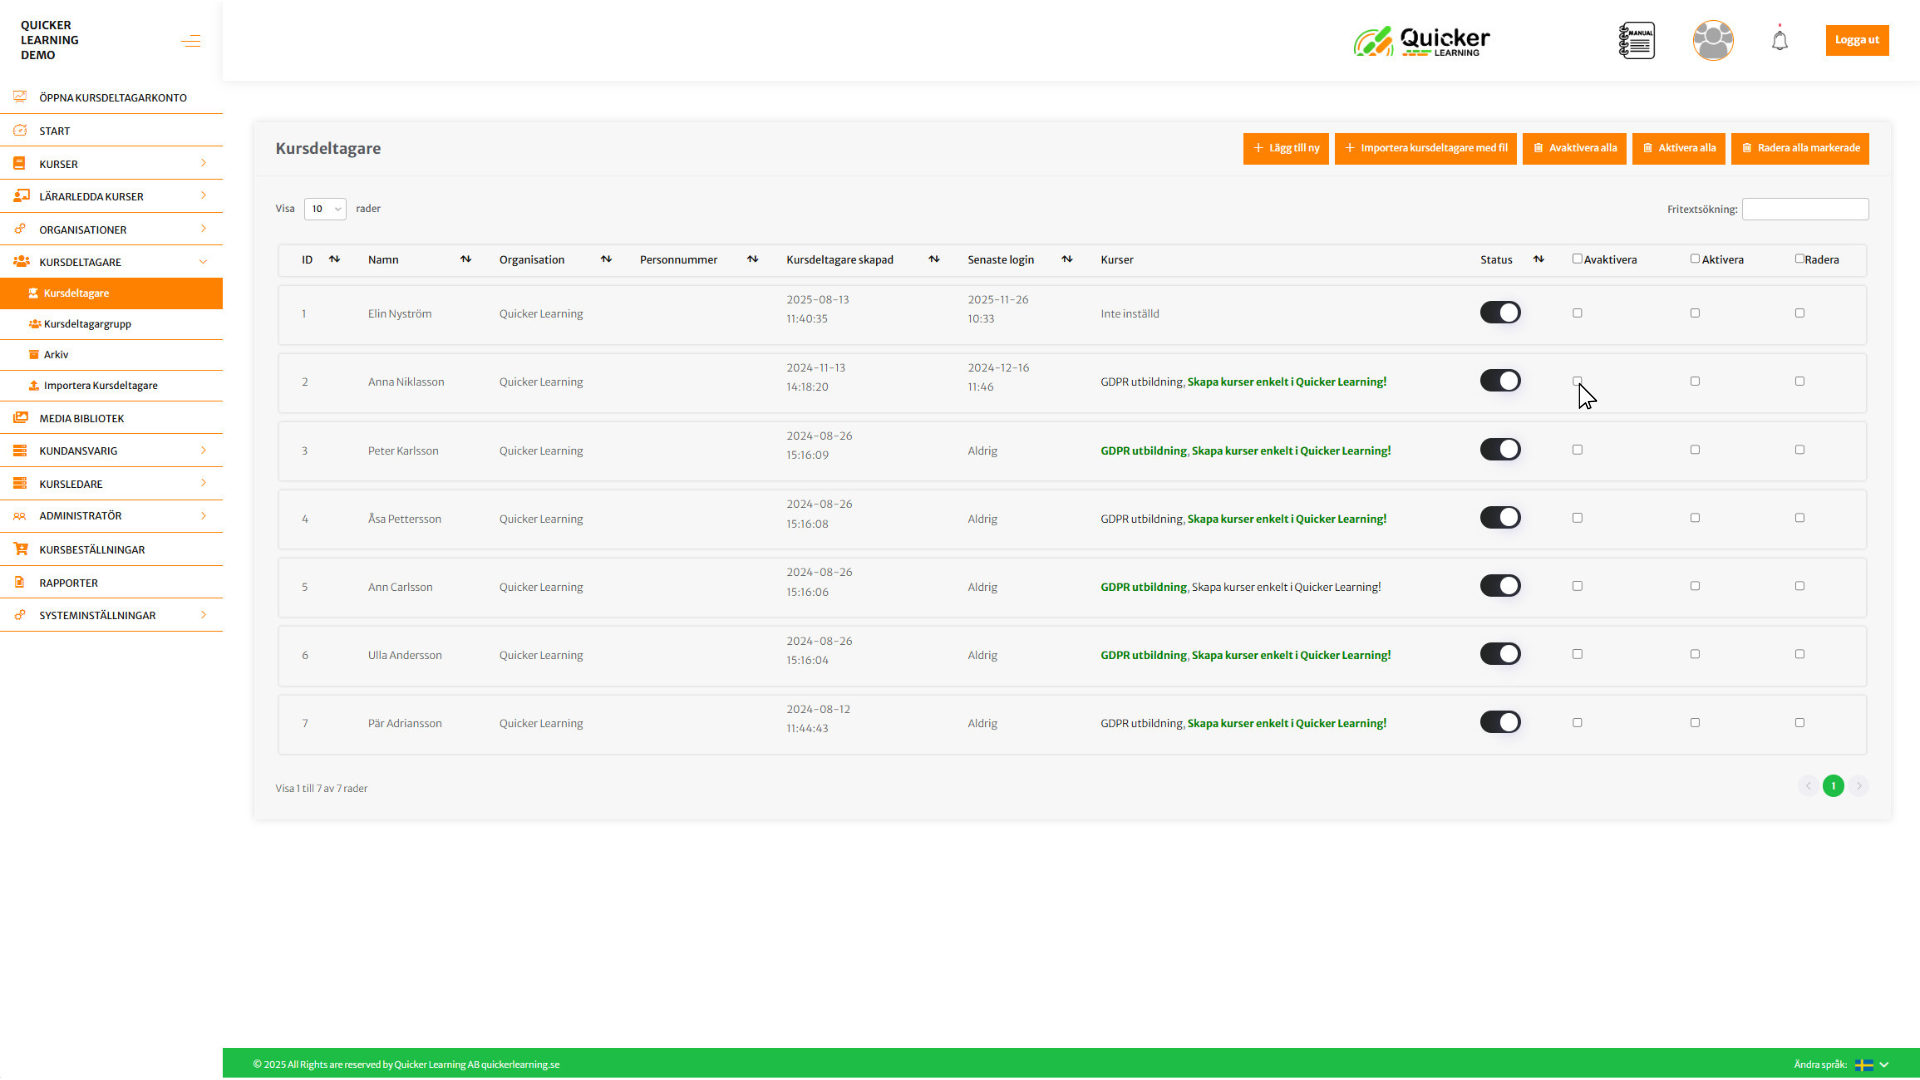Toggle status slider for Pär Adriansson
The height and width of the screenshot is (1080, 1920).
click(x=1500, y=722)
